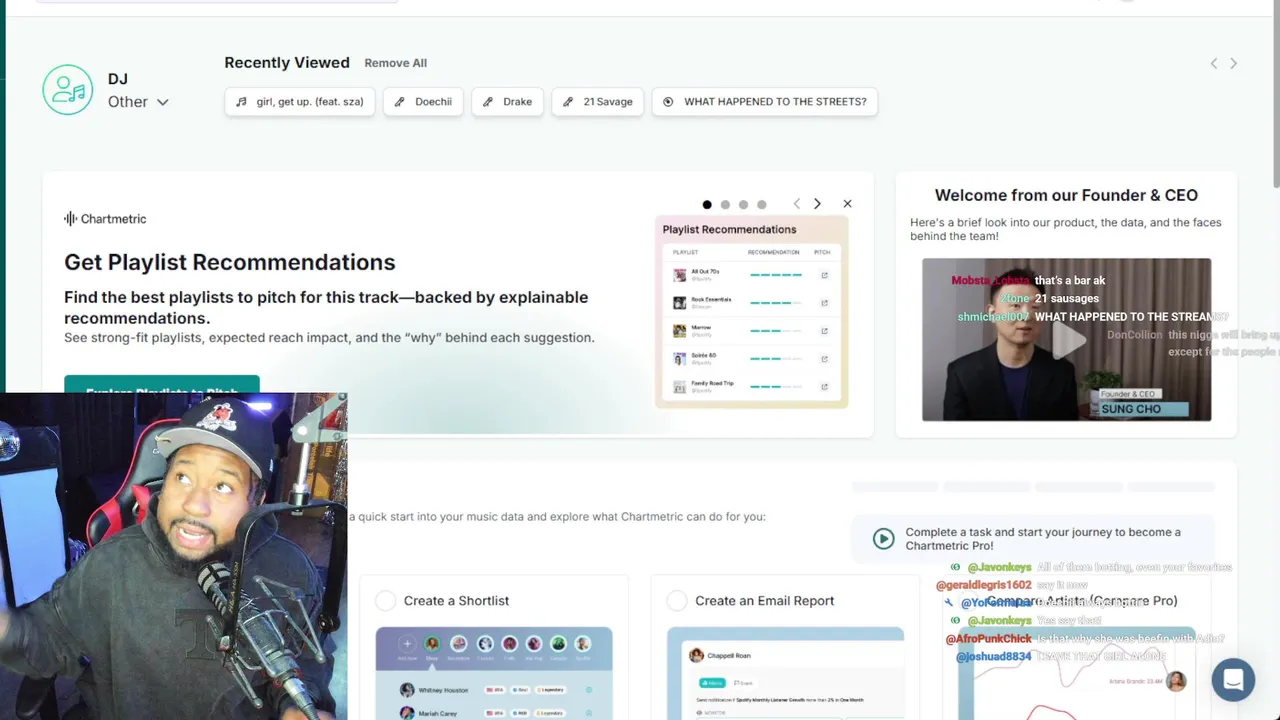This screenshot has width=1280, height=720.
Task: Open the Drake artist chip
Action: (x=507, y=102)
